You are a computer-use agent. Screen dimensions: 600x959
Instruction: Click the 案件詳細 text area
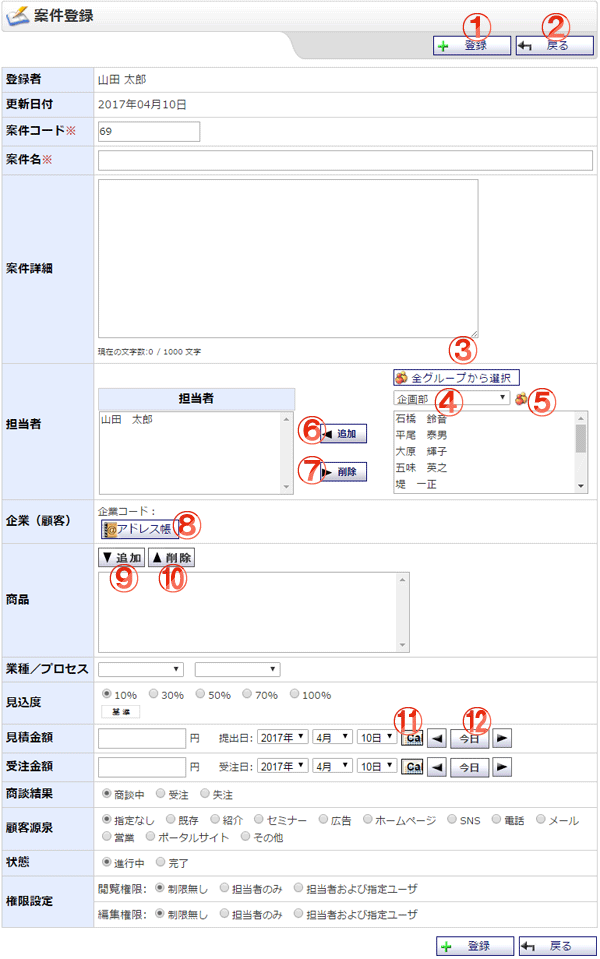288,259
